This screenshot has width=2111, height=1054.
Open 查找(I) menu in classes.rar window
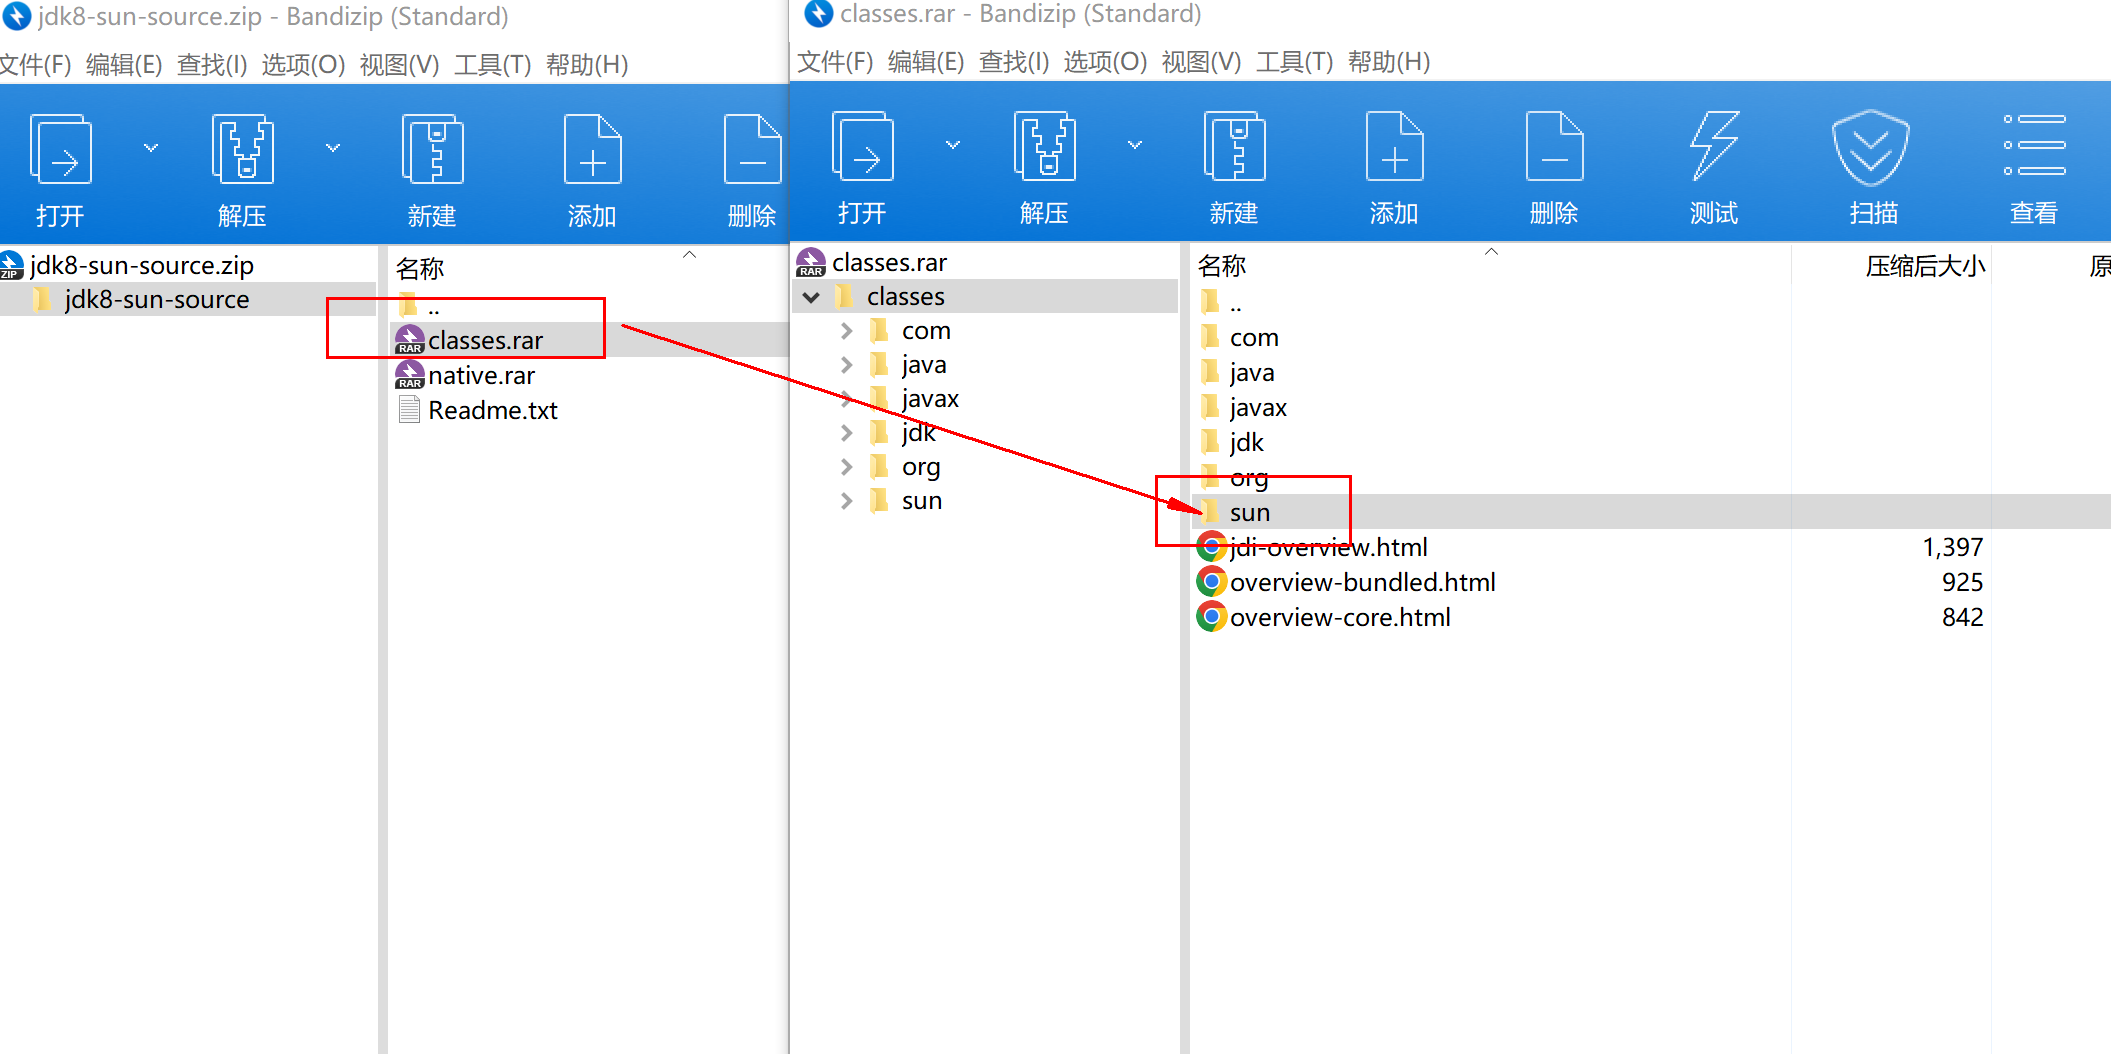coord(1014,62)
